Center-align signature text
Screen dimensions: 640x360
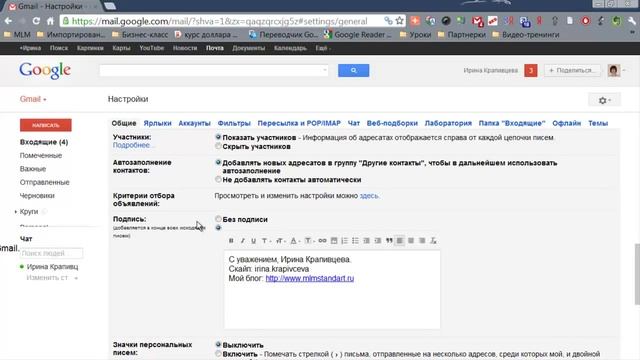[411, 241]
